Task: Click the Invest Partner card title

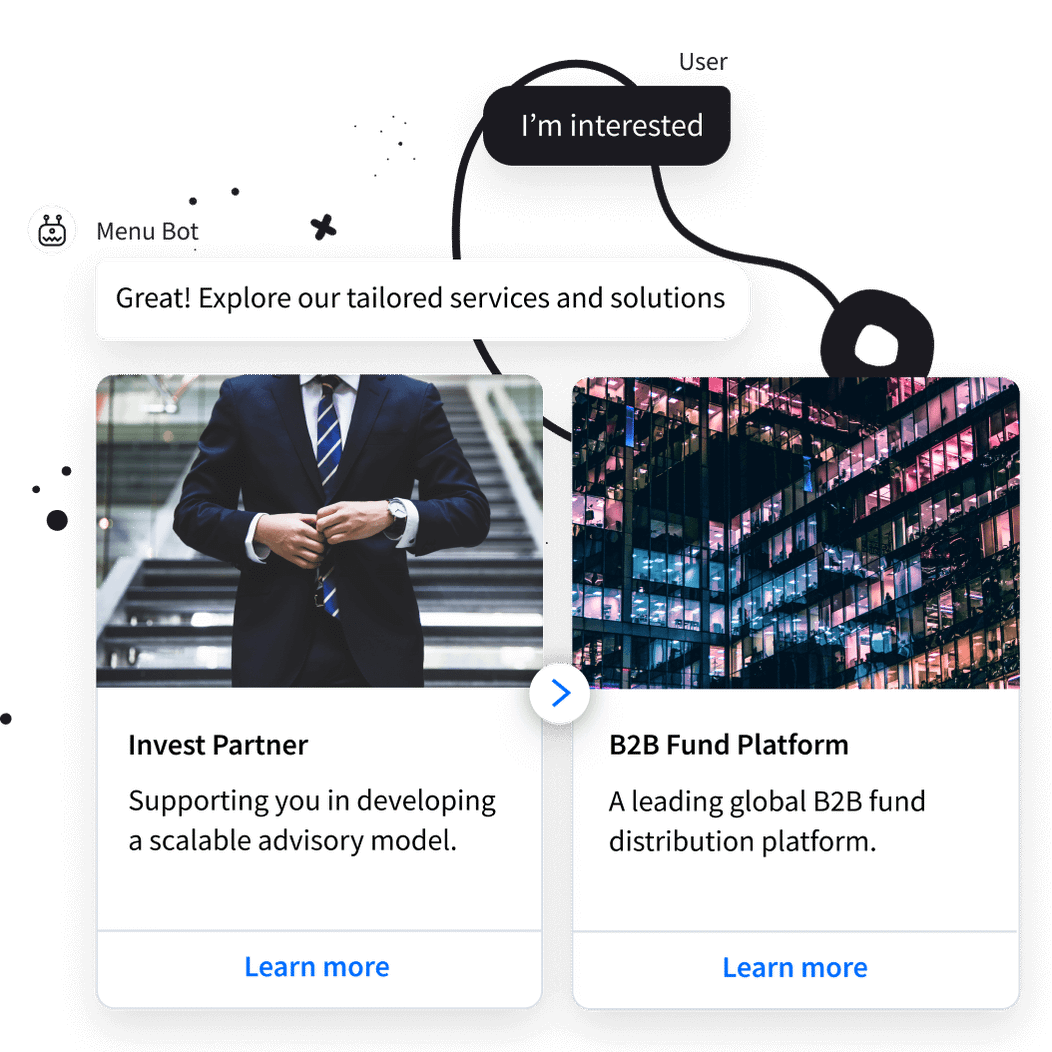Action: point(218,745)
